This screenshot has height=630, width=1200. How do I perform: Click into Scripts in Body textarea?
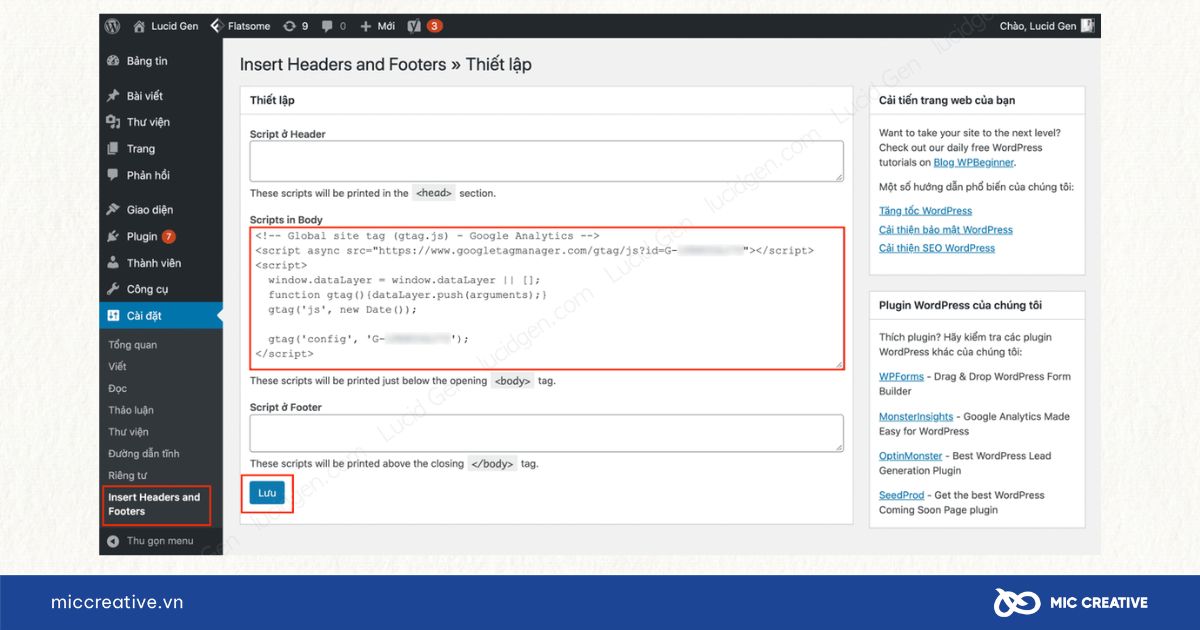click(546, 298)
